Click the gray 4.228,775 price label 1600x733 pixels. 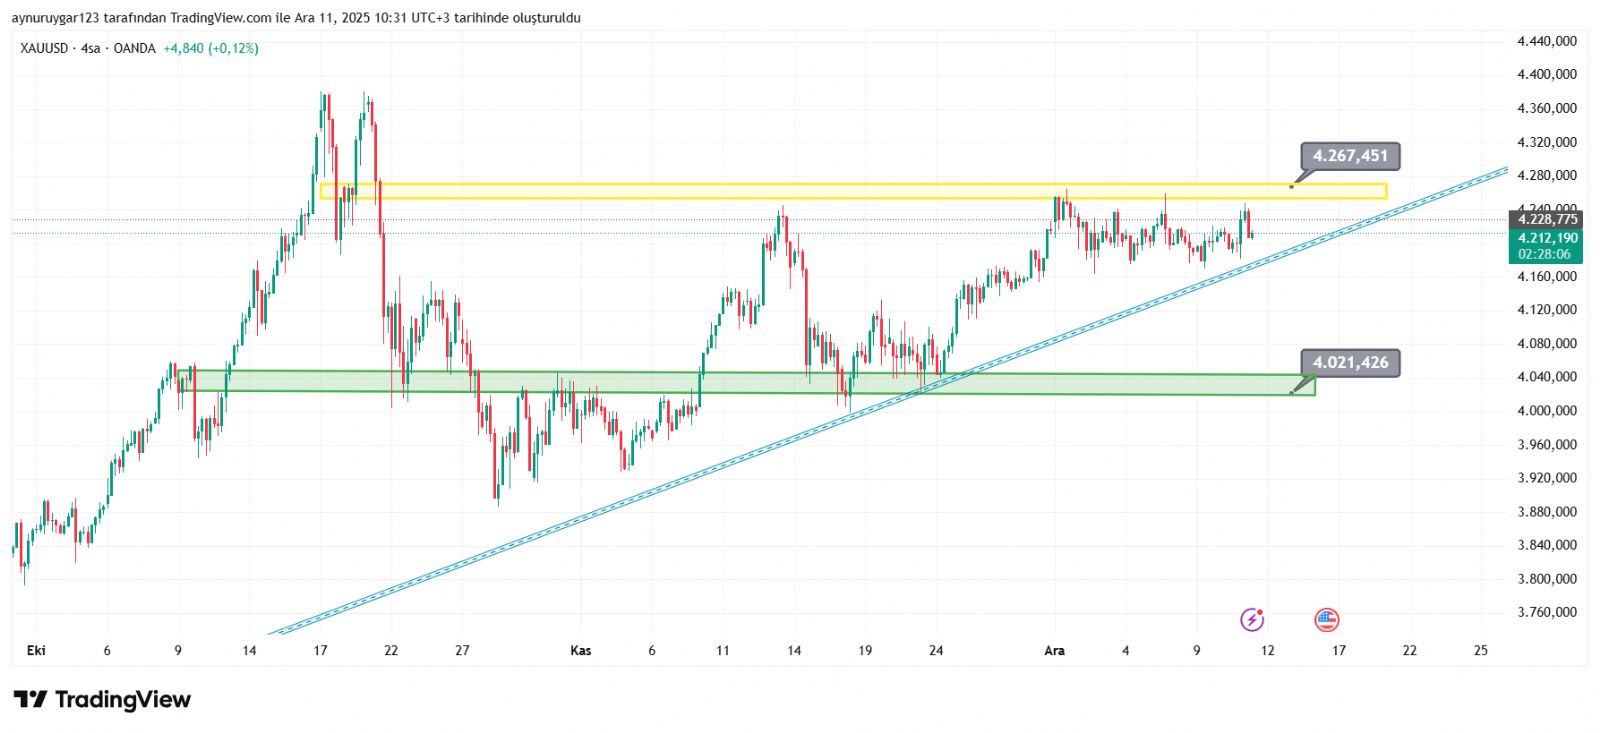pyautogui.click(x=1546, y=219)
